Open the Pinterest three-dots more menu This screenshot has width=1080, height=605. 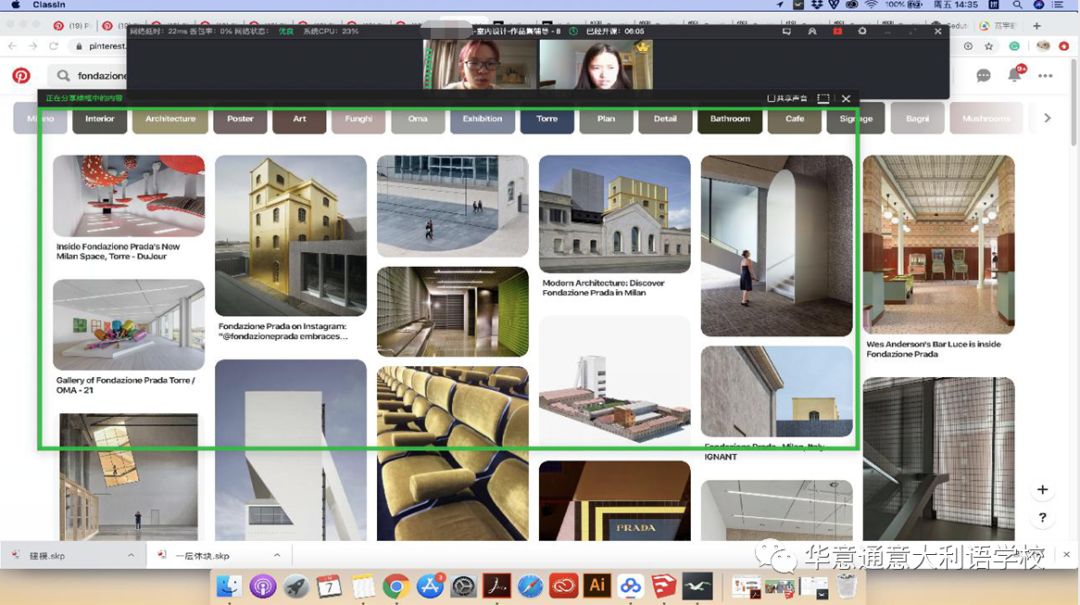1045,76
